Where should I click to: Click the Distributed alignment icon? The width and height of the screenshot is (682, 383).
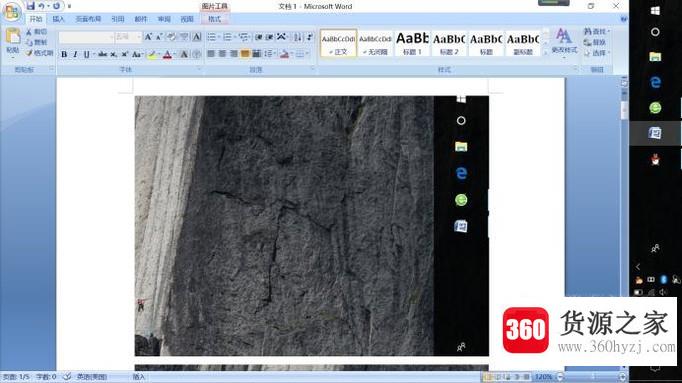[257, 54]
